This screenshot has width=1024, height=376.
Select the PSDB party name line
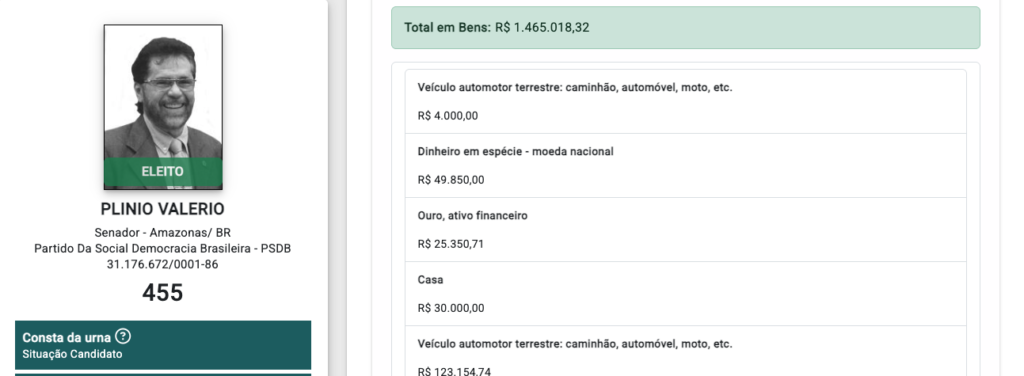click(163, 249)
